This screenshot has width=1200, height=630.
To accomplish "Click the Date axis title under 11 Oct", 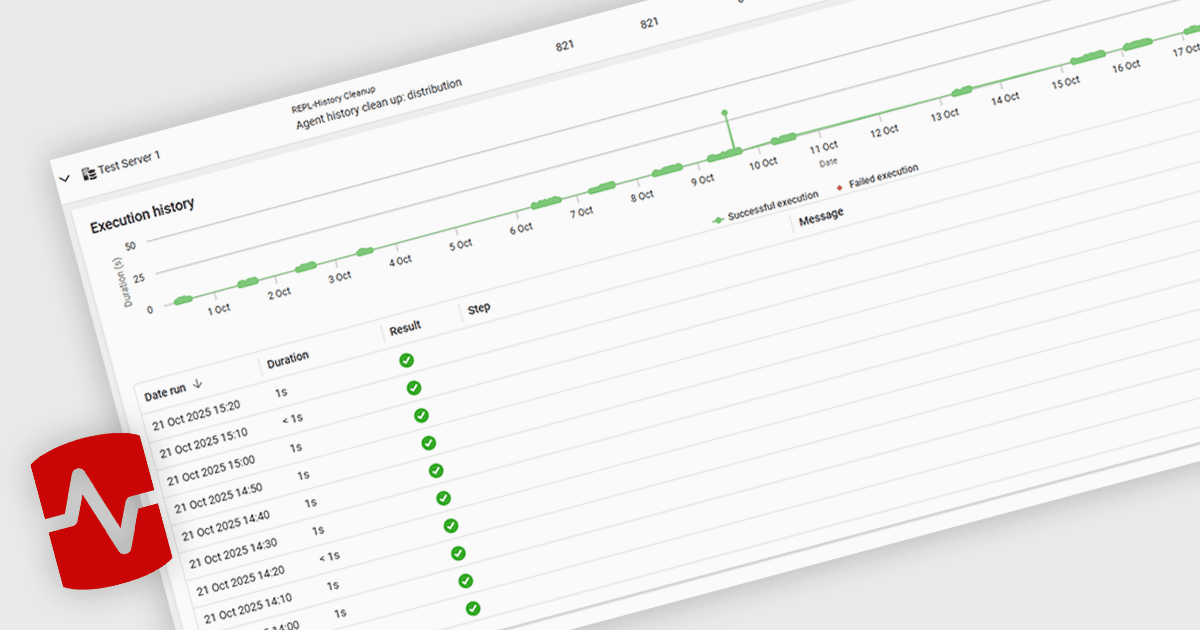I will coord(828,161).
